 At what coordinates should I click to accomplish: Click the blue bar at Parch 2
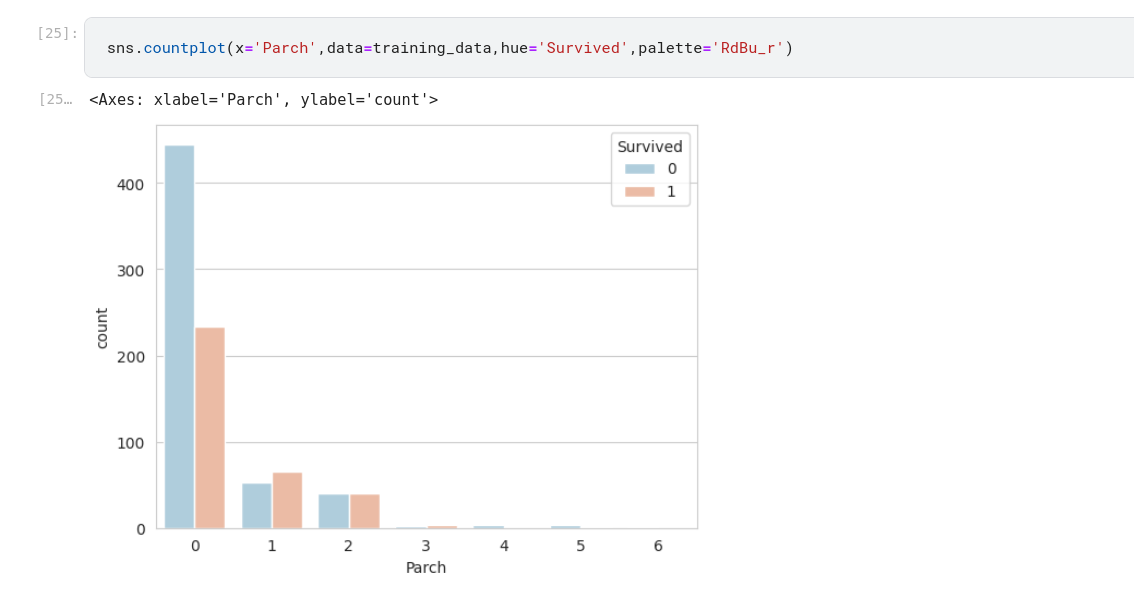[334, 510]
